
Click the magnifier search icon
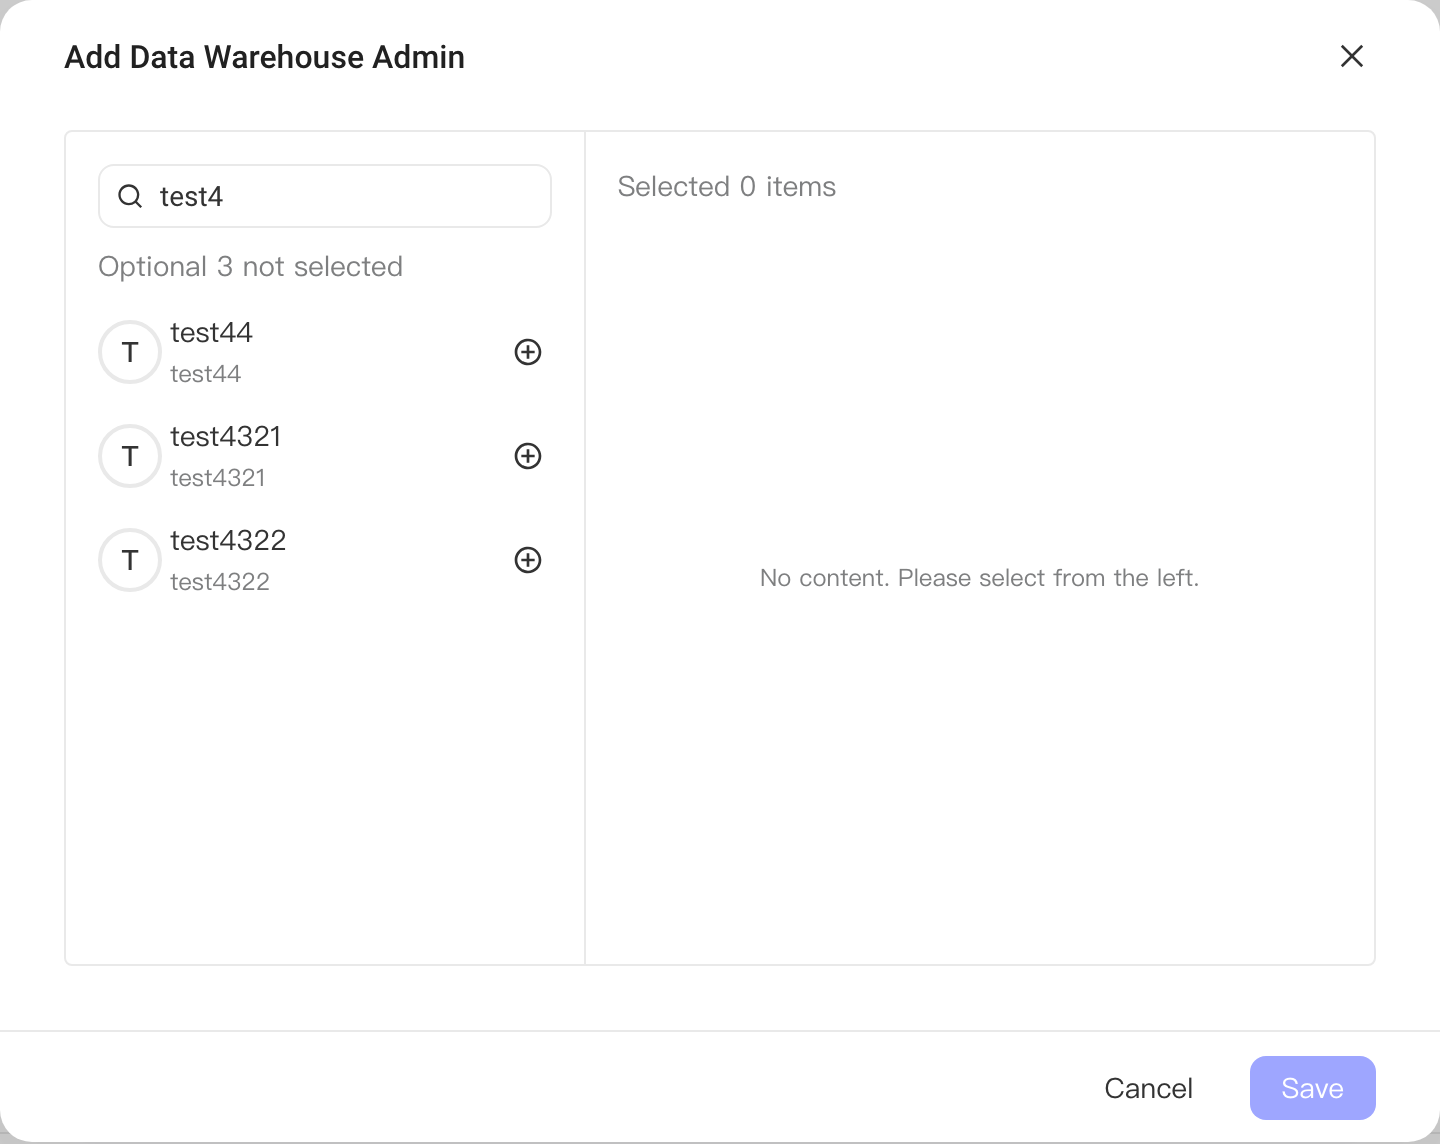pos(130,196)
